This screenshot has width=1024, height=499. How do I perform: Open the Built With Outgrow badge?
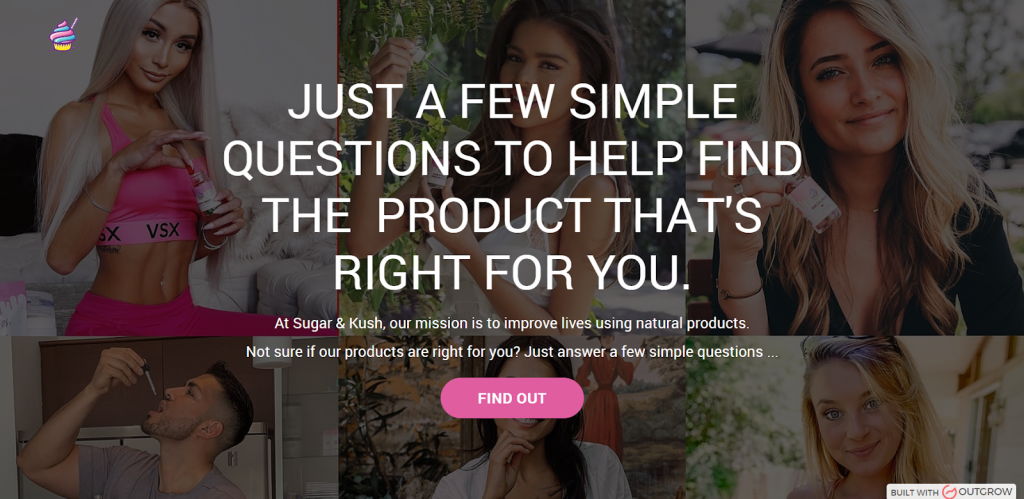952,491
